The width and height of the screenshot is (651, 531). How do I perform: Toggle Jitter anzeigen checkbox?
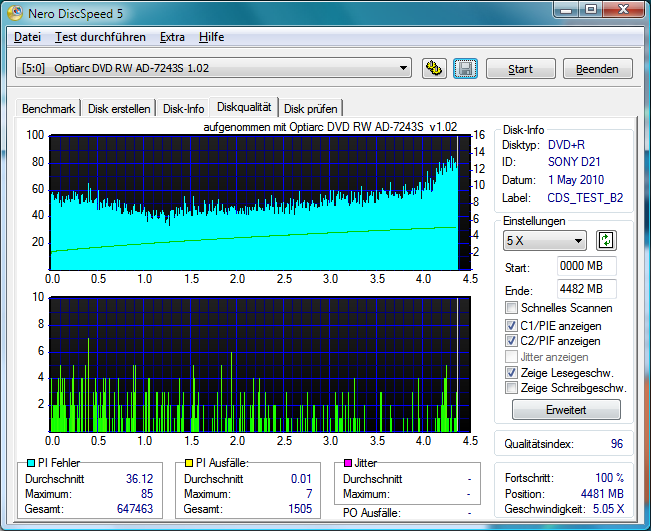coord(512,357)
